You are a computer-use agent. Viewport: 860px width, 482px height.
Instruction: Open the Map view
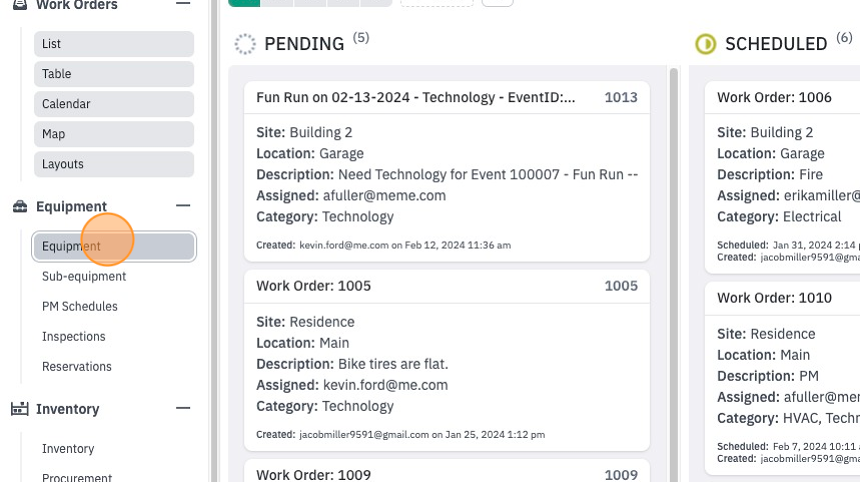114,134
